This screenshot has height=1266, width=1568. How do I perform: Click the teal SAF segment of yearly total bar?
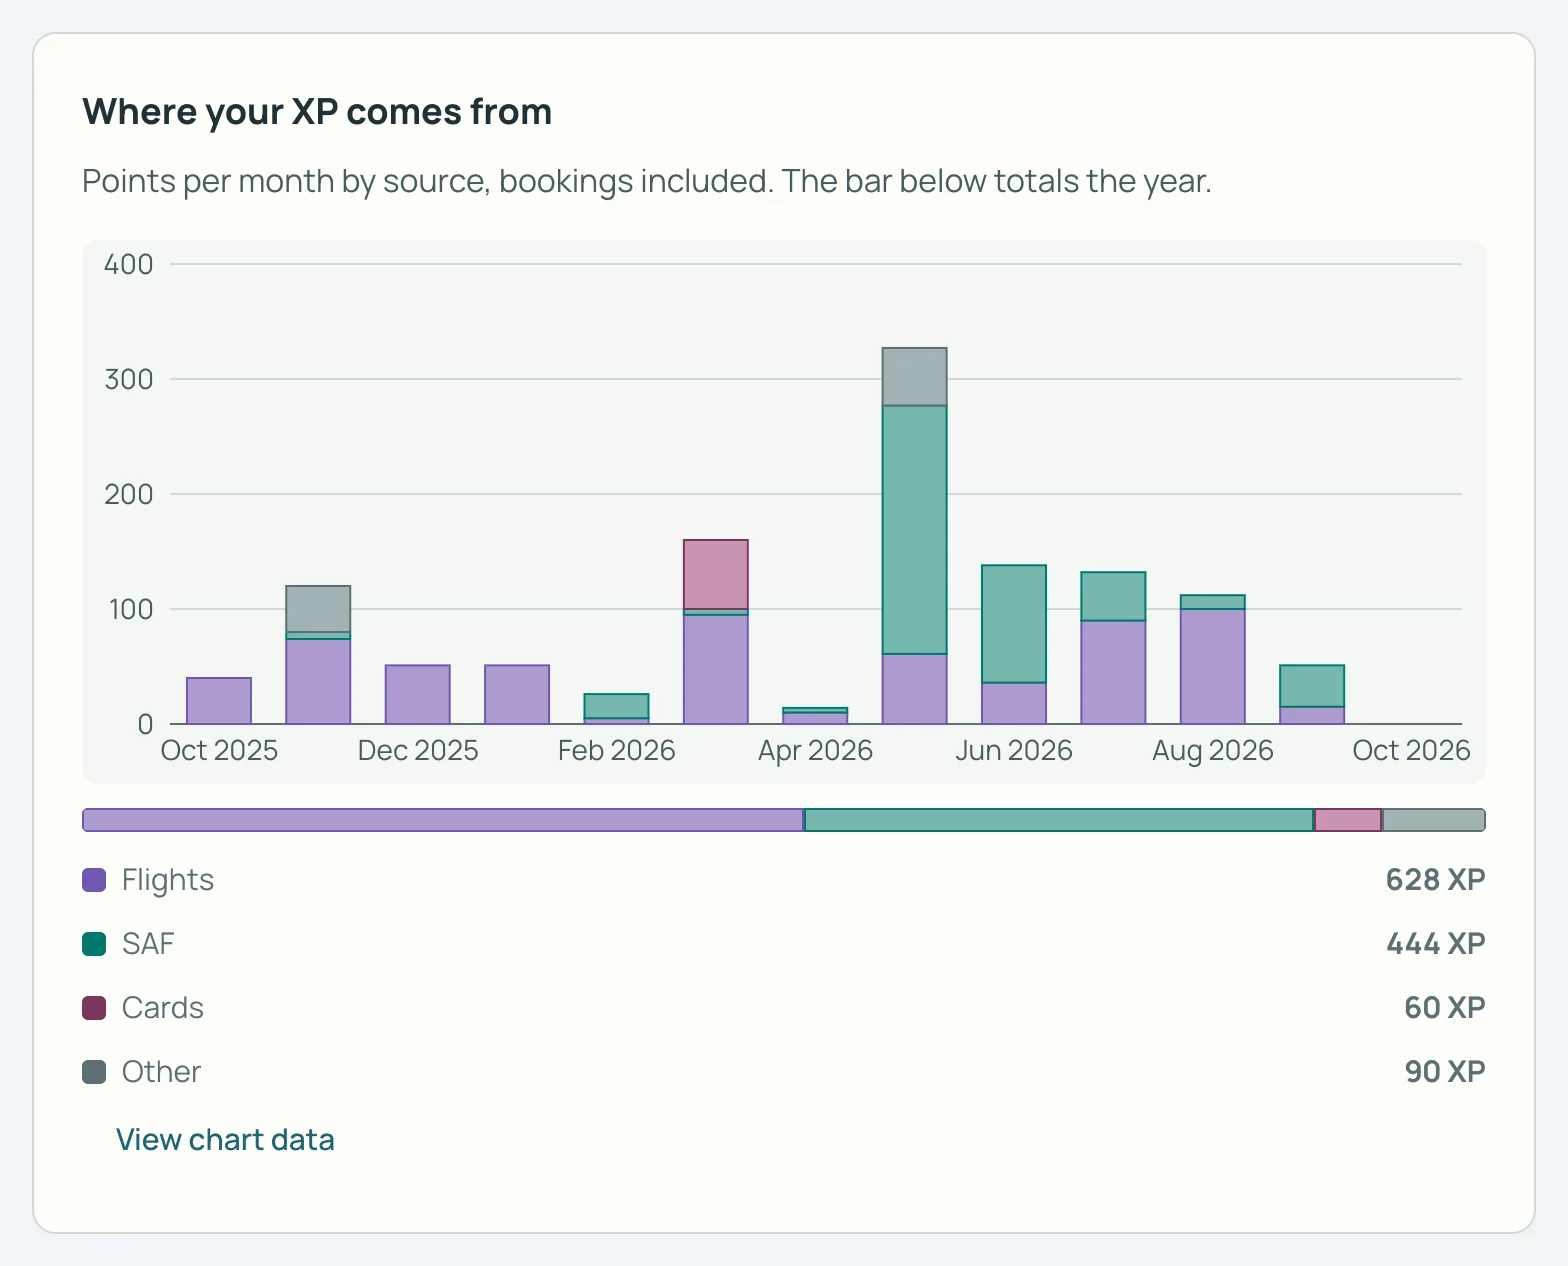tap(1059, 820)
